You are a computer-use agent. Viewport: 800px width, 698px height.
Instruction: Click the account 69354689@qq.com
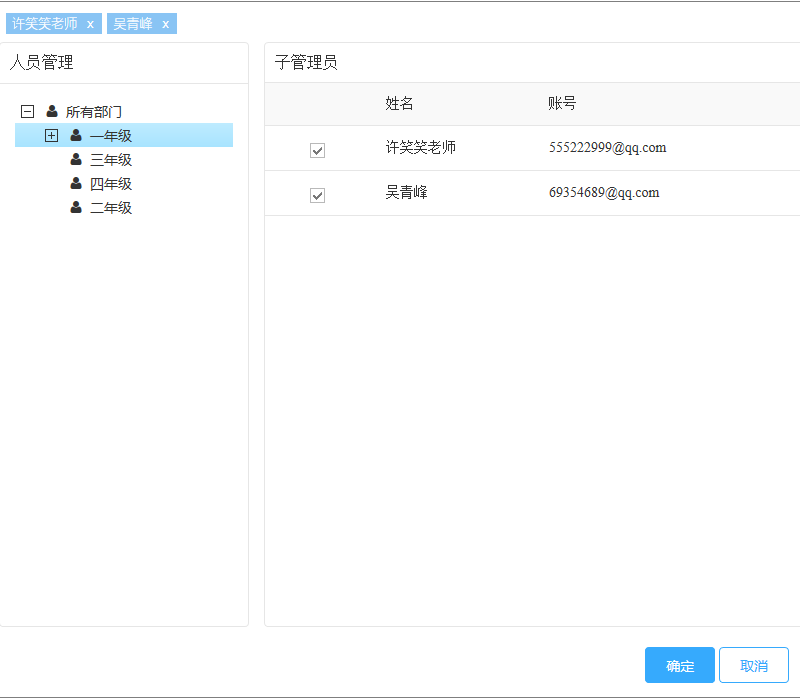coord(604,192)
